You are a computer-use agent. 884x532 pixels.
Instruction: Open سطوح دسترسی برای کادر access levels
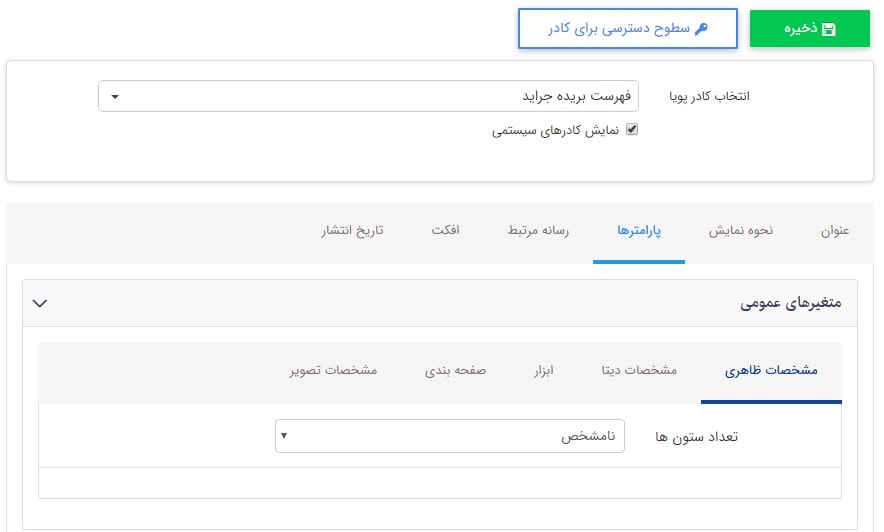(x=627, y=28)
